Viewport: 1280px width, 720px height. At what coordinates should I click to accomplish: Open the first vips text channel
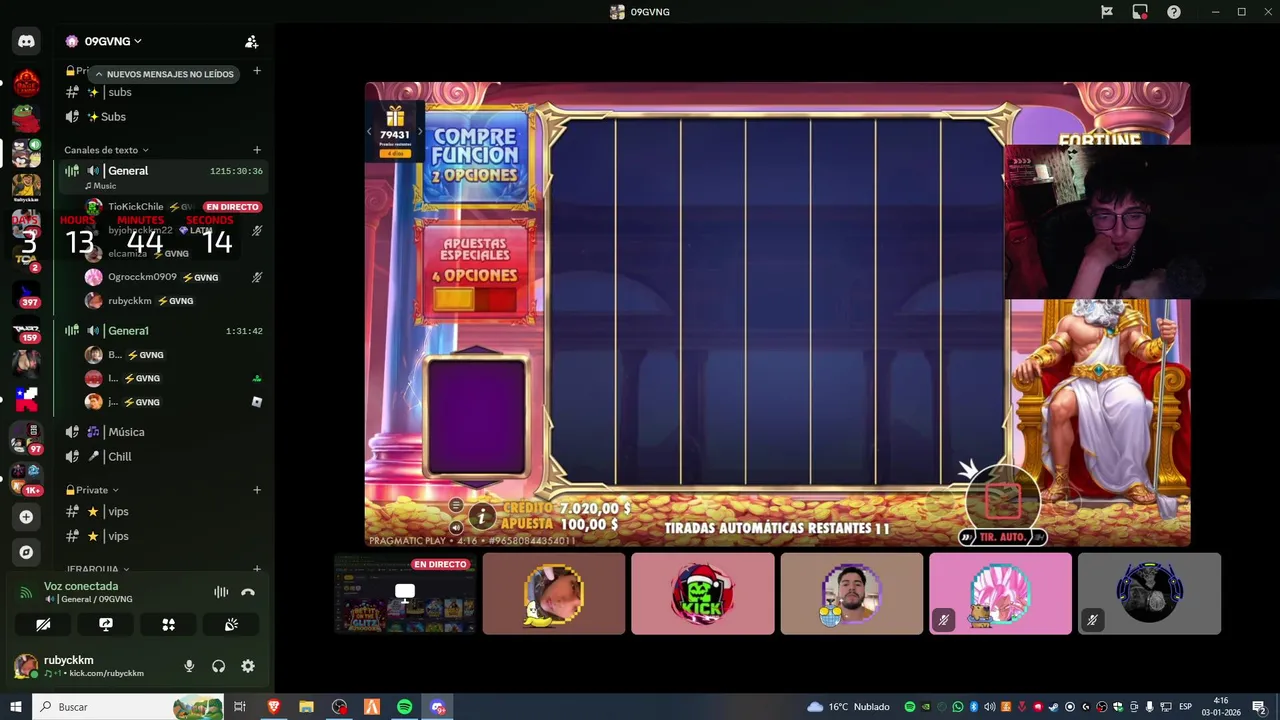point(163,512)
